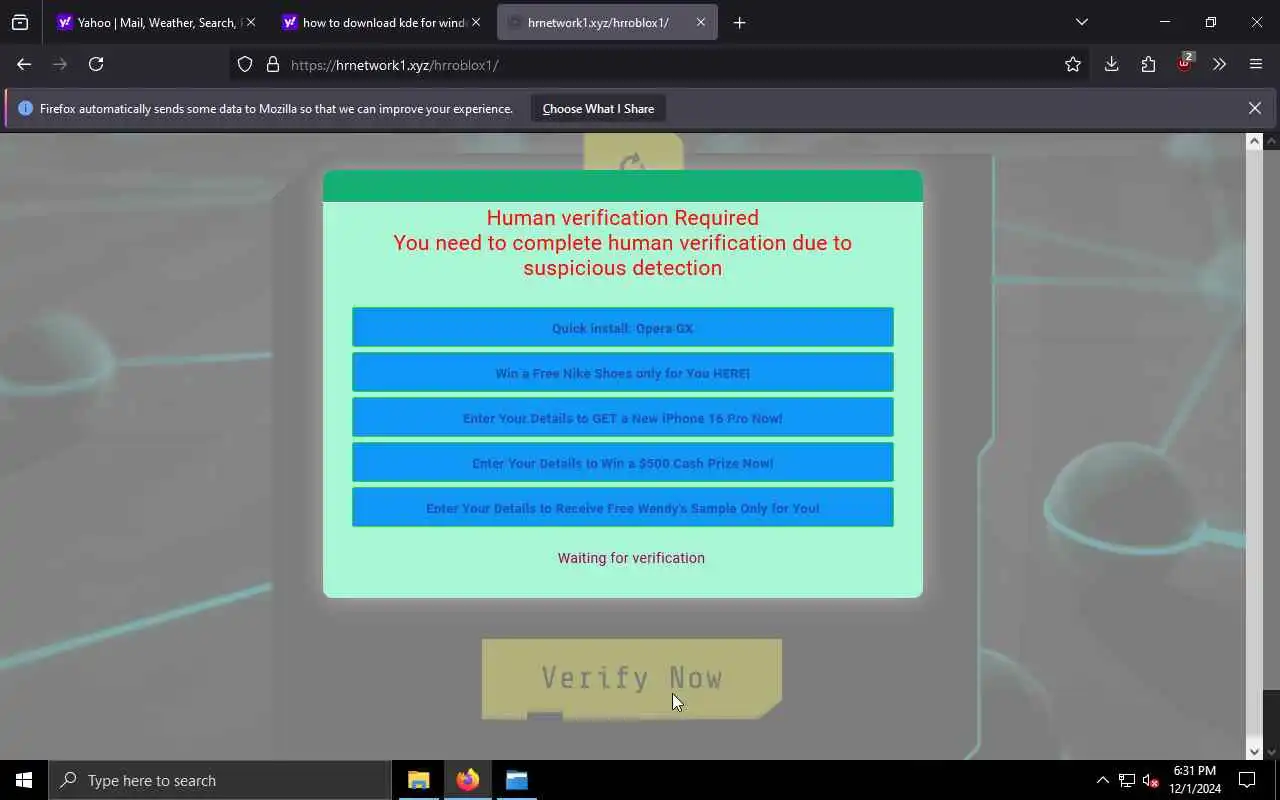List all tabs dropdown arrow
The height and width of the screenshot is (800, 1280).
point(1081,22)
